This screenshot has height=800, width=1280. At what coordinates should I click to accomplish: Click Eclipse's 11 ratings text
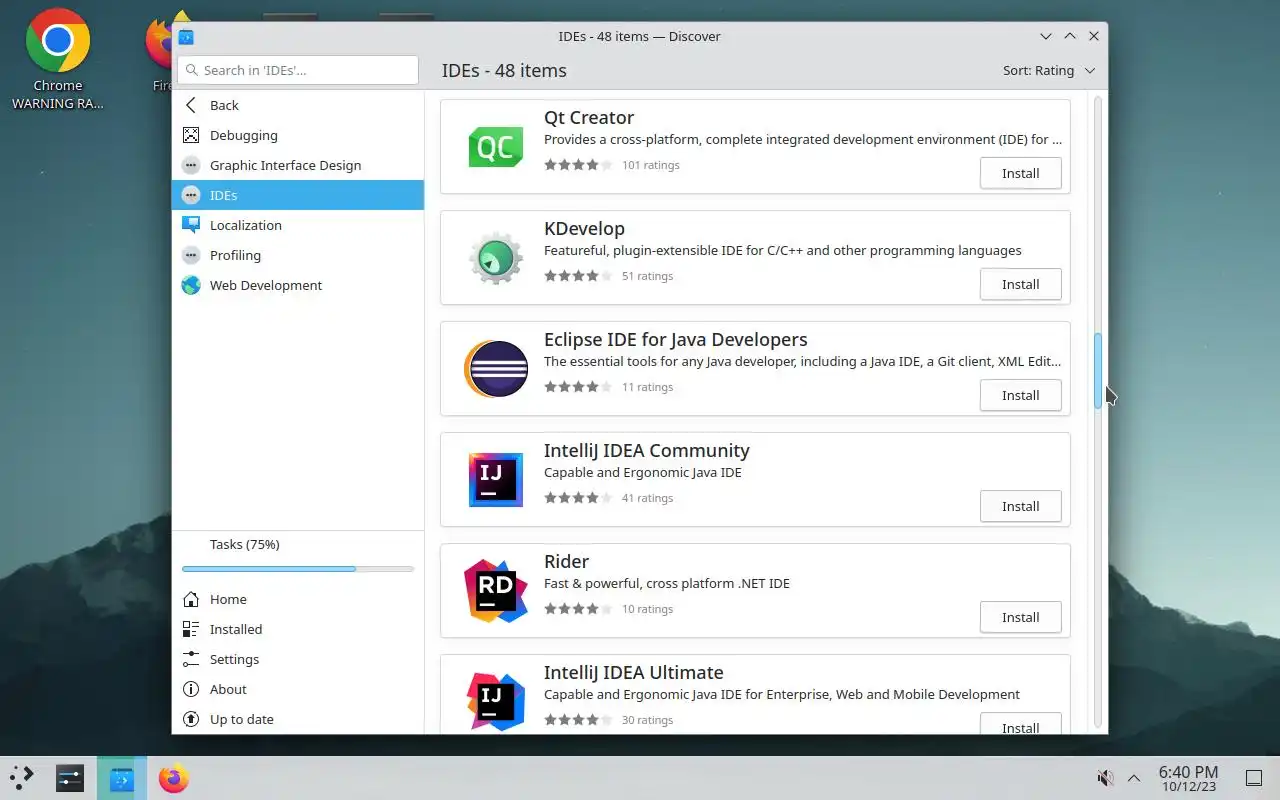pyautogui.click(x=647, y=387)
